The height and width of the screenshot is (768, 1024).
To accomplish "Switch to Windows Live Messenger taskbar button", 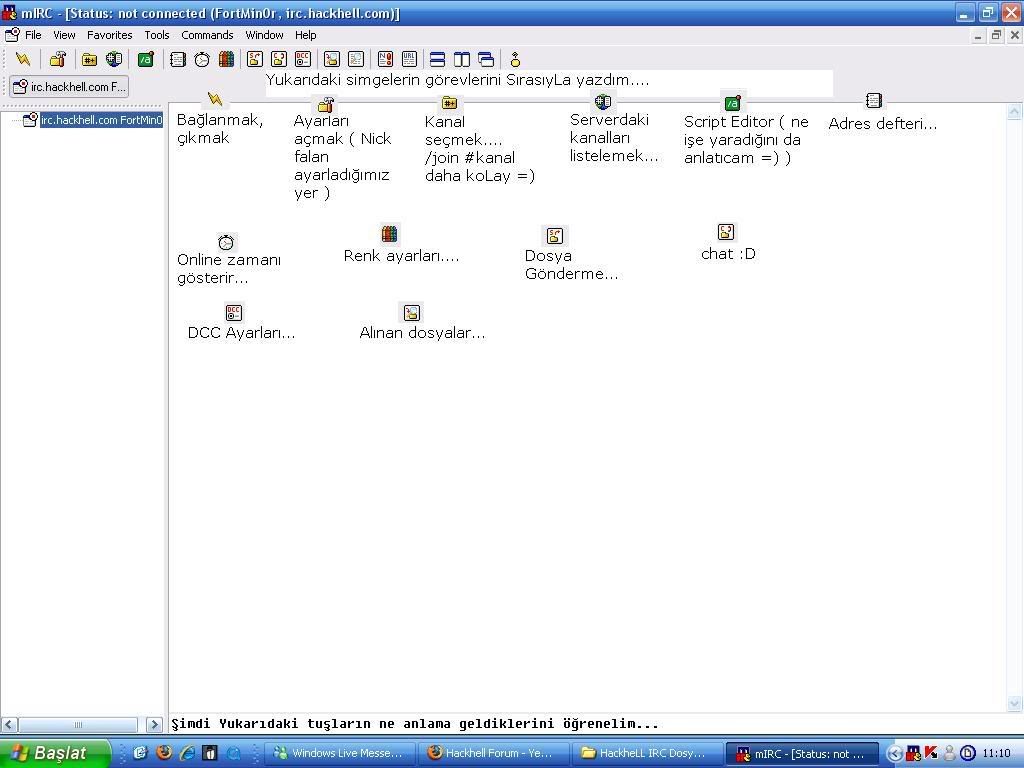I will pos(341,753).
